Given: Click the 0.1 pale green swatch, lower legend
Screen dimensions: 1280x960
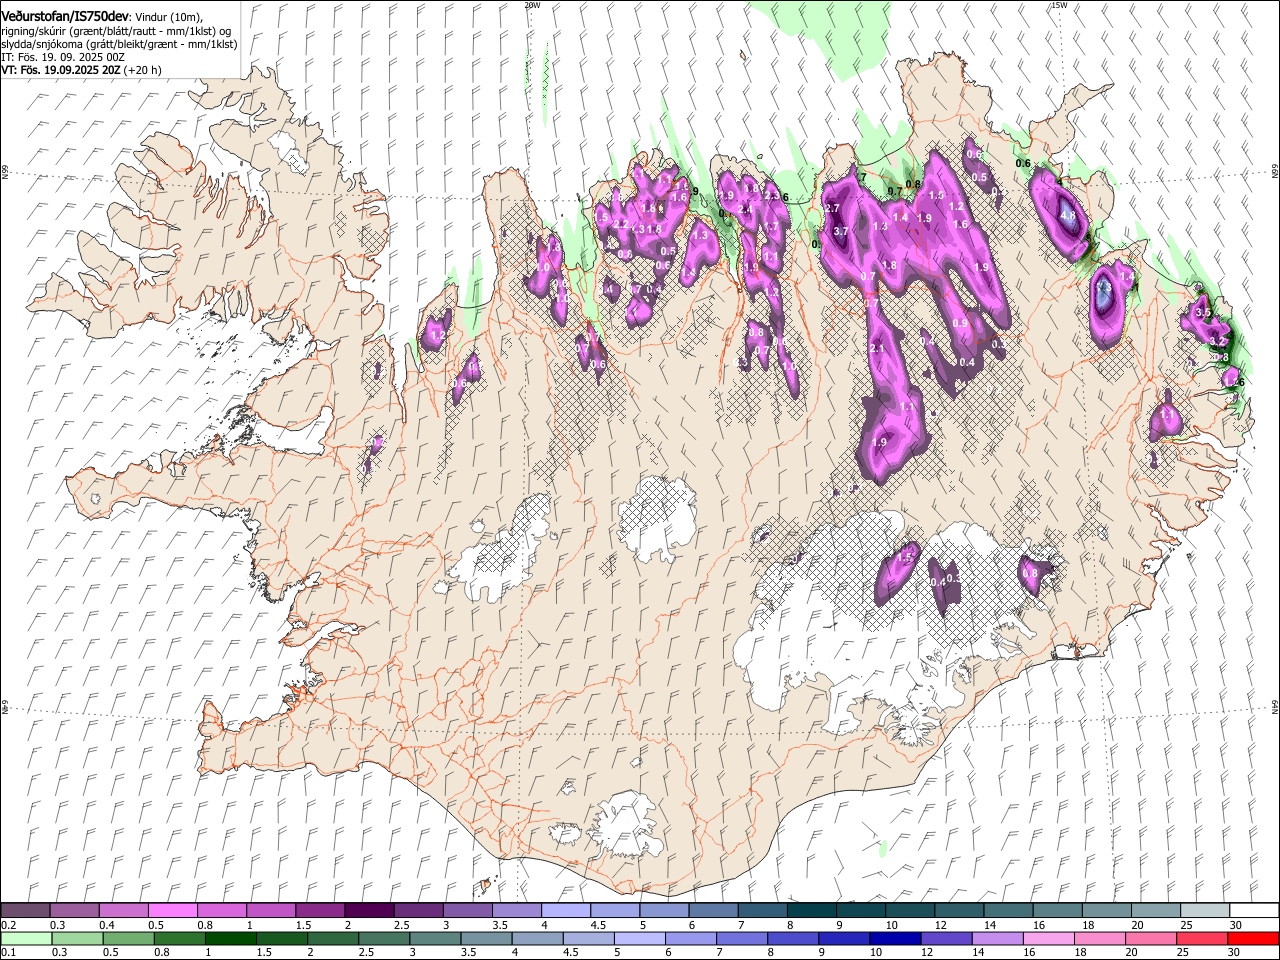Looking at the screenshot, I should 26,938.
